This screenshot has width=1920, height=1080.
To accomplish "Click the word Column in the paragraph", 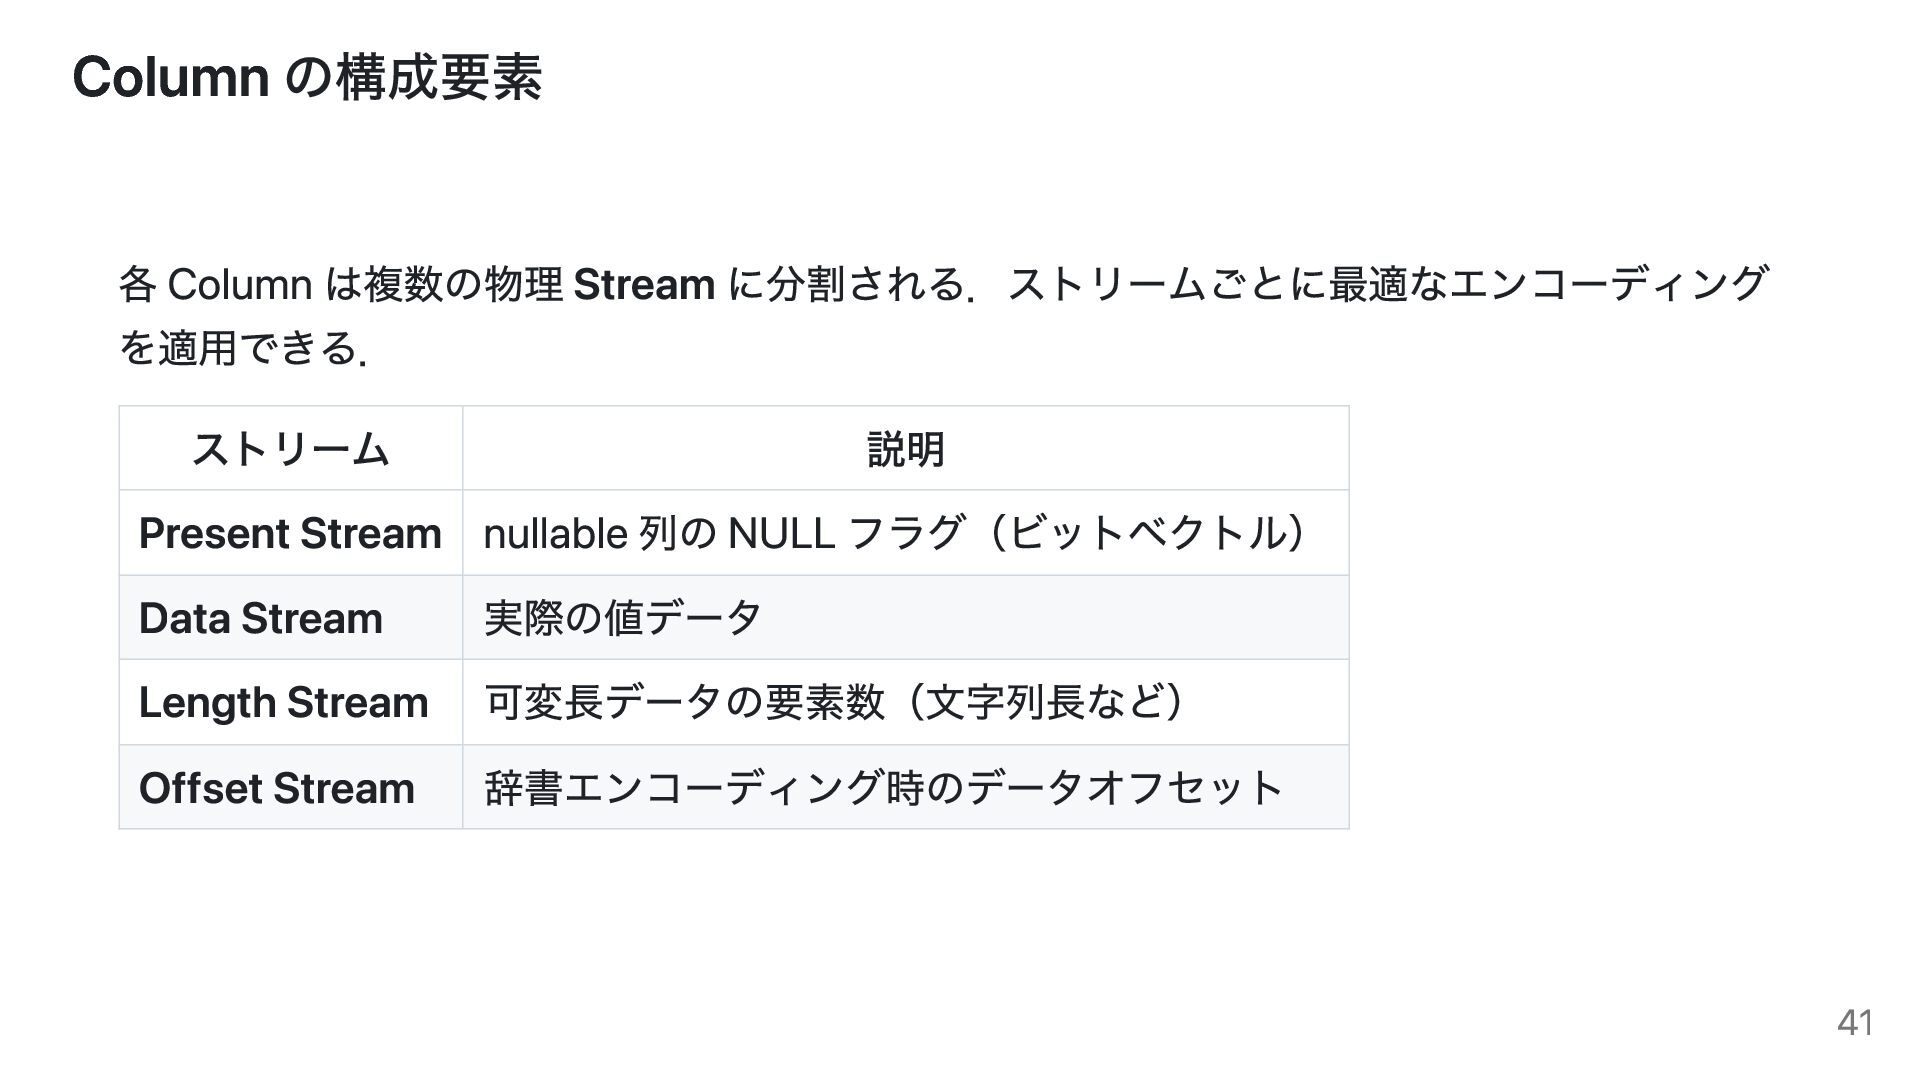I will 240,285.
